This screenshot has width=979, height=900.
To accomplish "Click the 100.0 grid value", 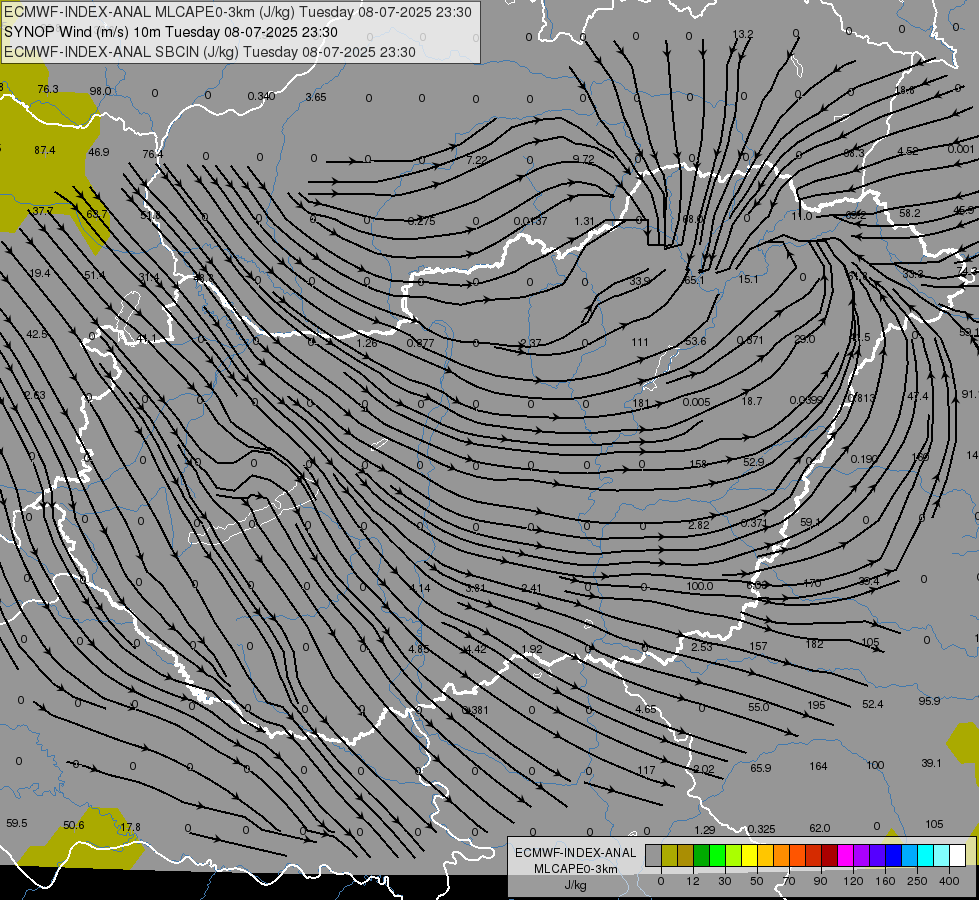I will [699, 586].
